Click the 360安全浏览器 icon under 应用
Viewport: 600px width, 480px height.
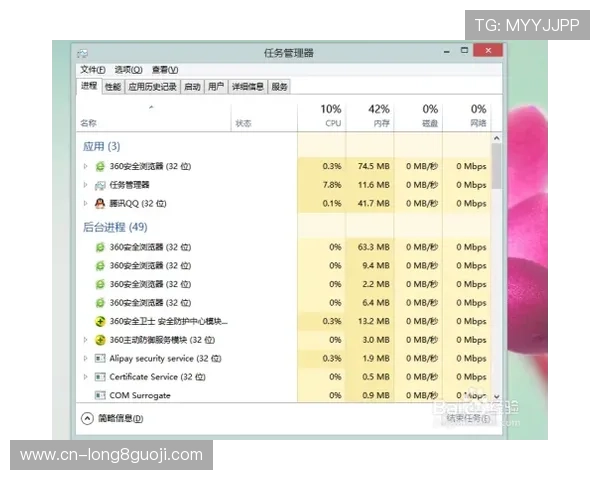pos(100,166)
